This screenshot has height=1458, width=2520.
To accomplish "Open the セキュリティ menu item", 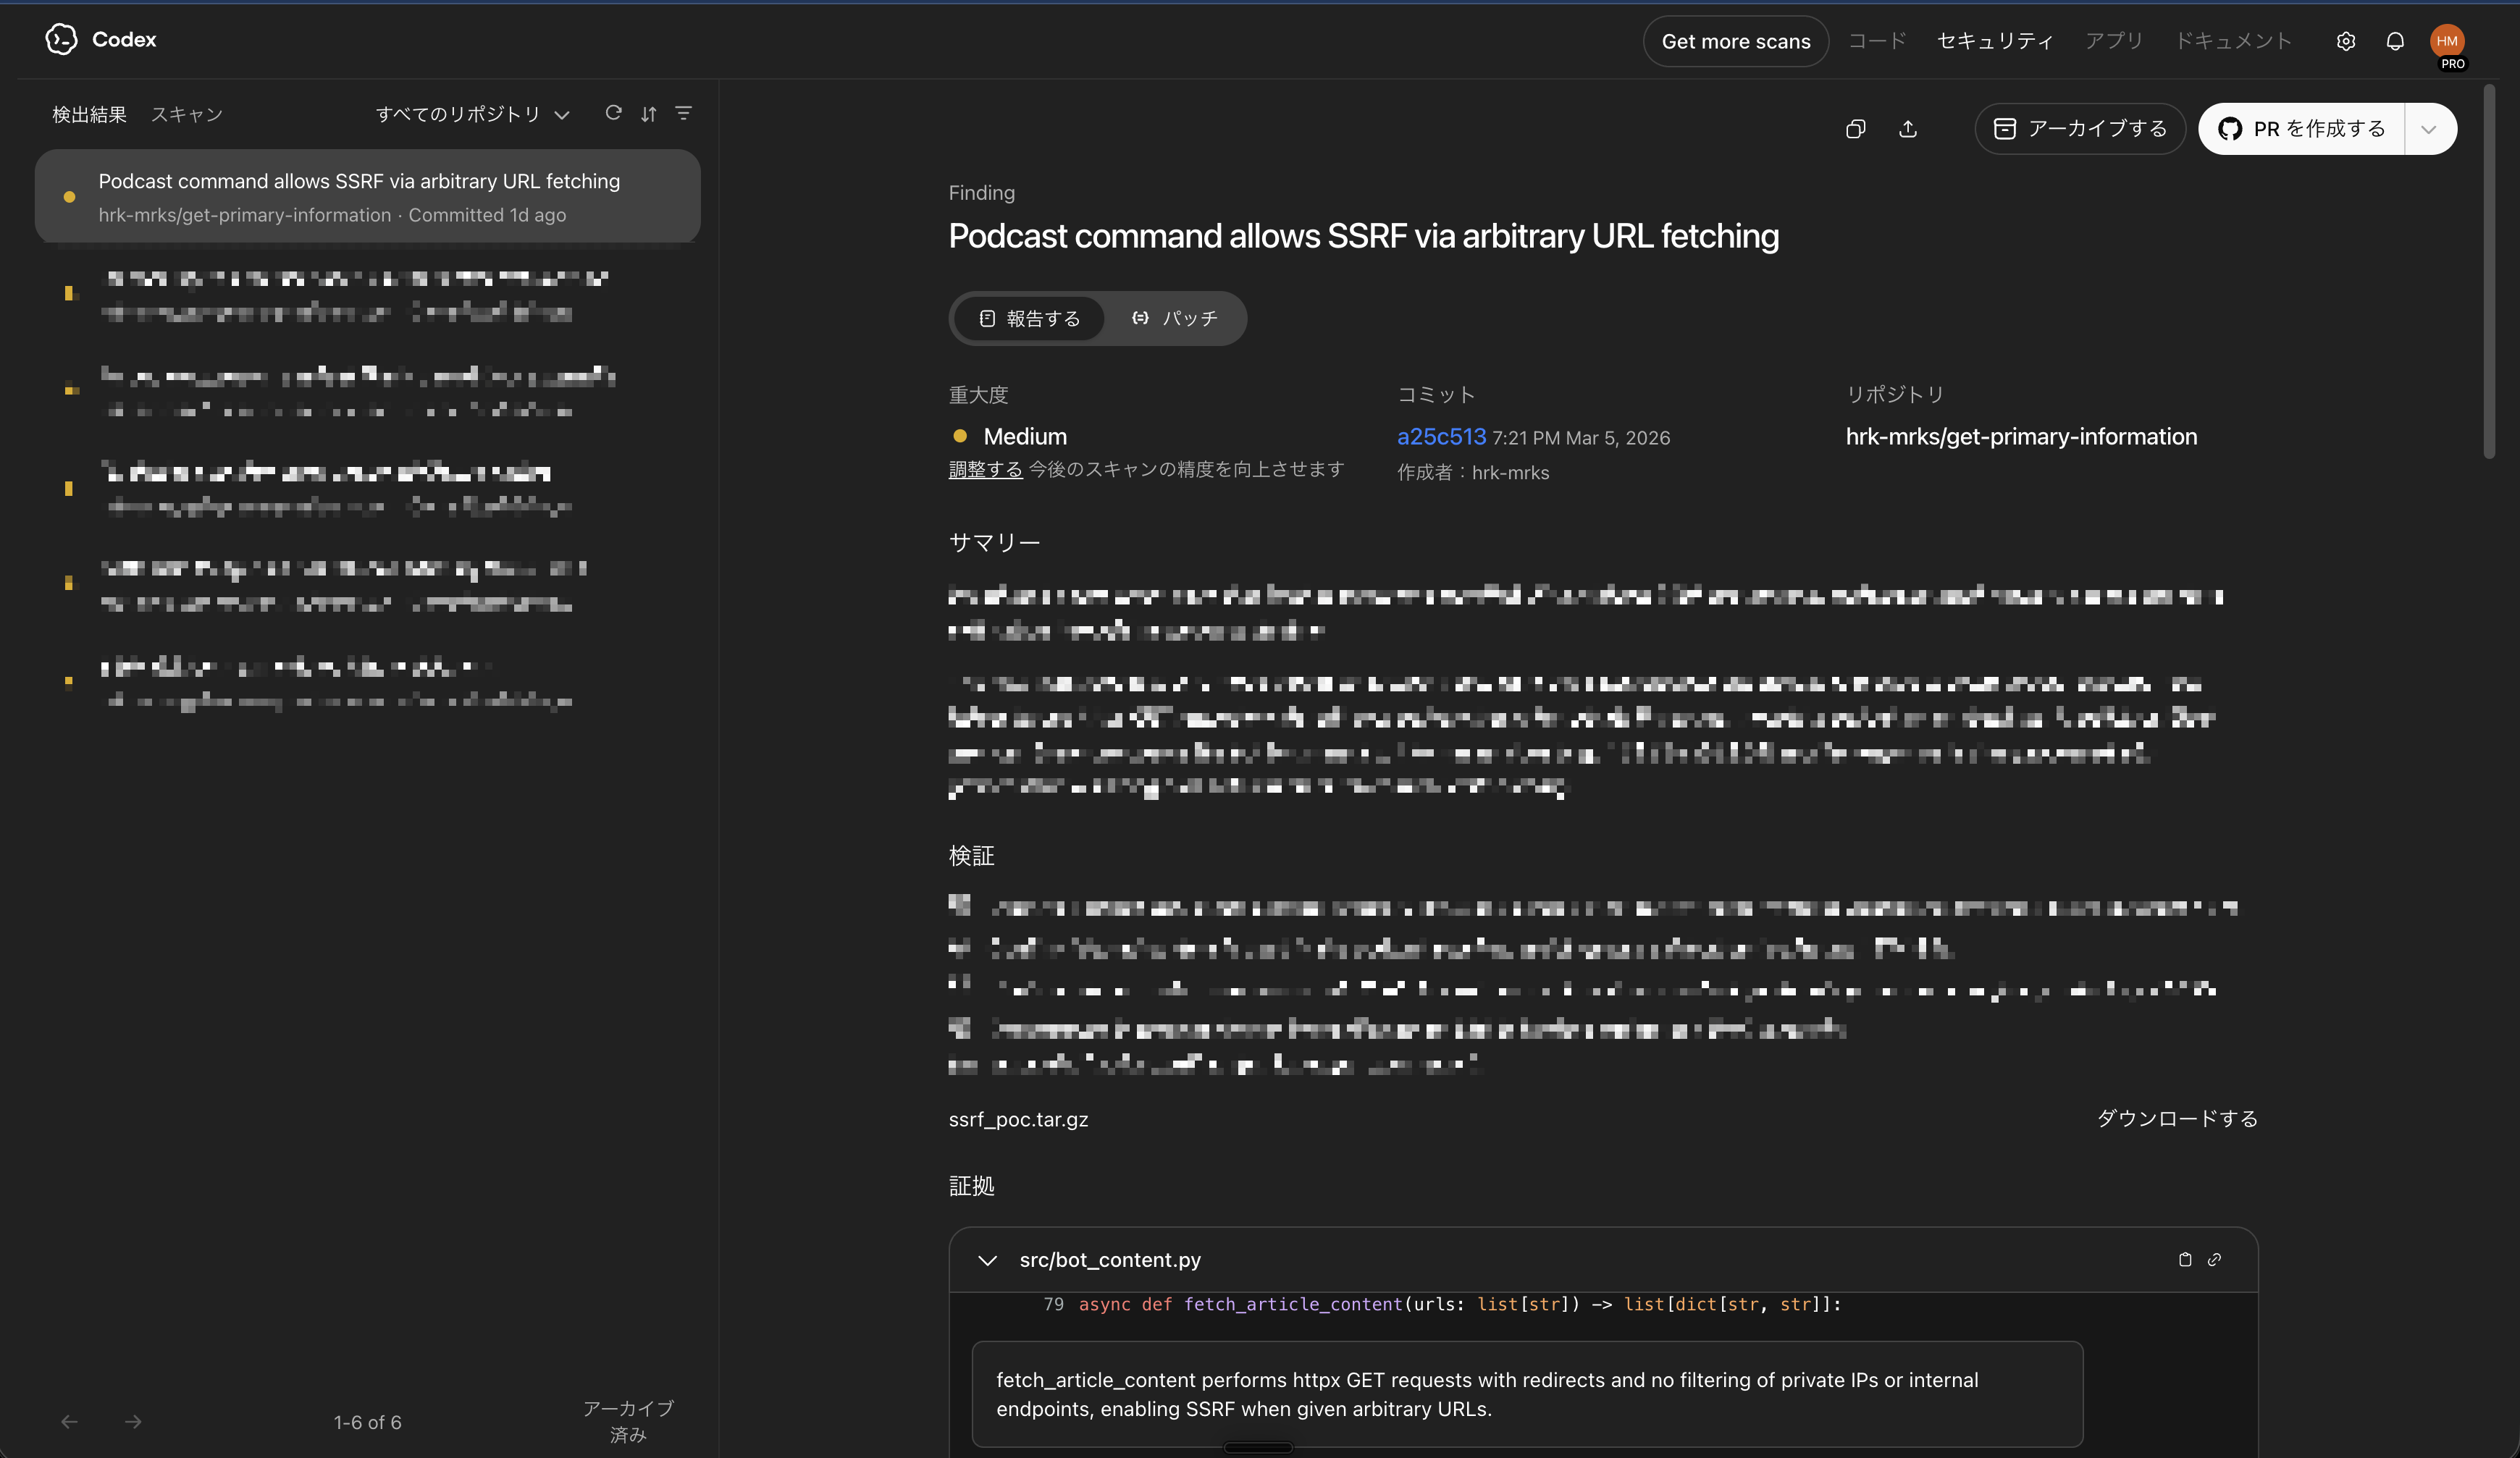I will point(1994,41).
